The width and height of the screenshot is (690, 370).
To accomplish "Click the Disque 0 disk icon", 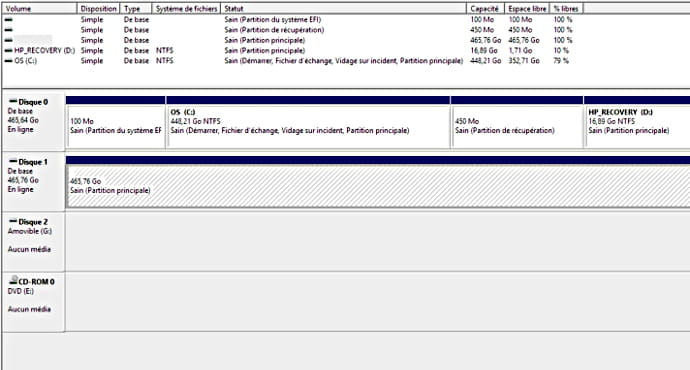I will [x=13, y=102].
